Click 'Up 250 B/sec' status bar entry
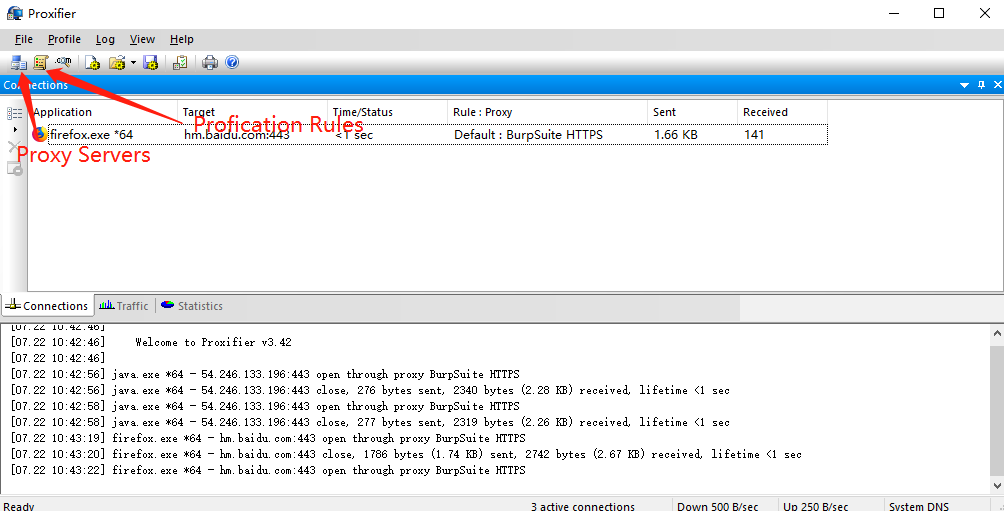This screenshot has height=511, width=1004. tap(816, 506)
